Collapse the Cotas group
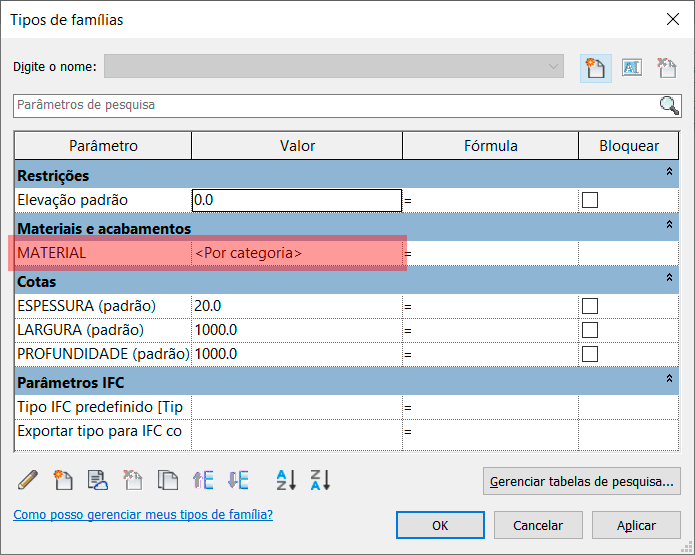This screenshot has width=695, height=555. click(x=669, y=279)
